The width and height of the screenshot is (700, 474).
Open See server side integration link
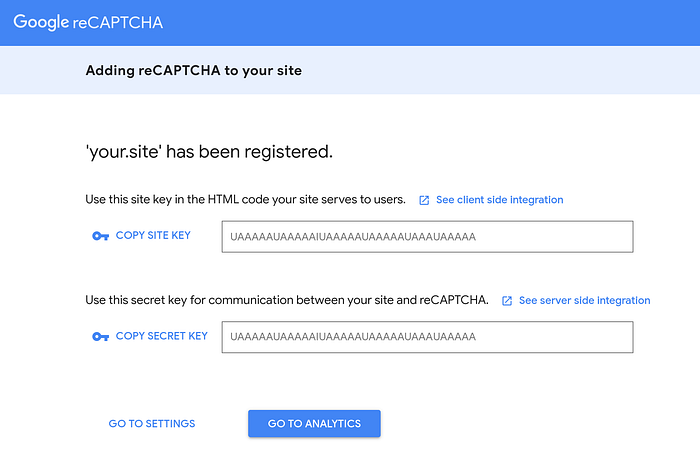click(x=584, y=301)
